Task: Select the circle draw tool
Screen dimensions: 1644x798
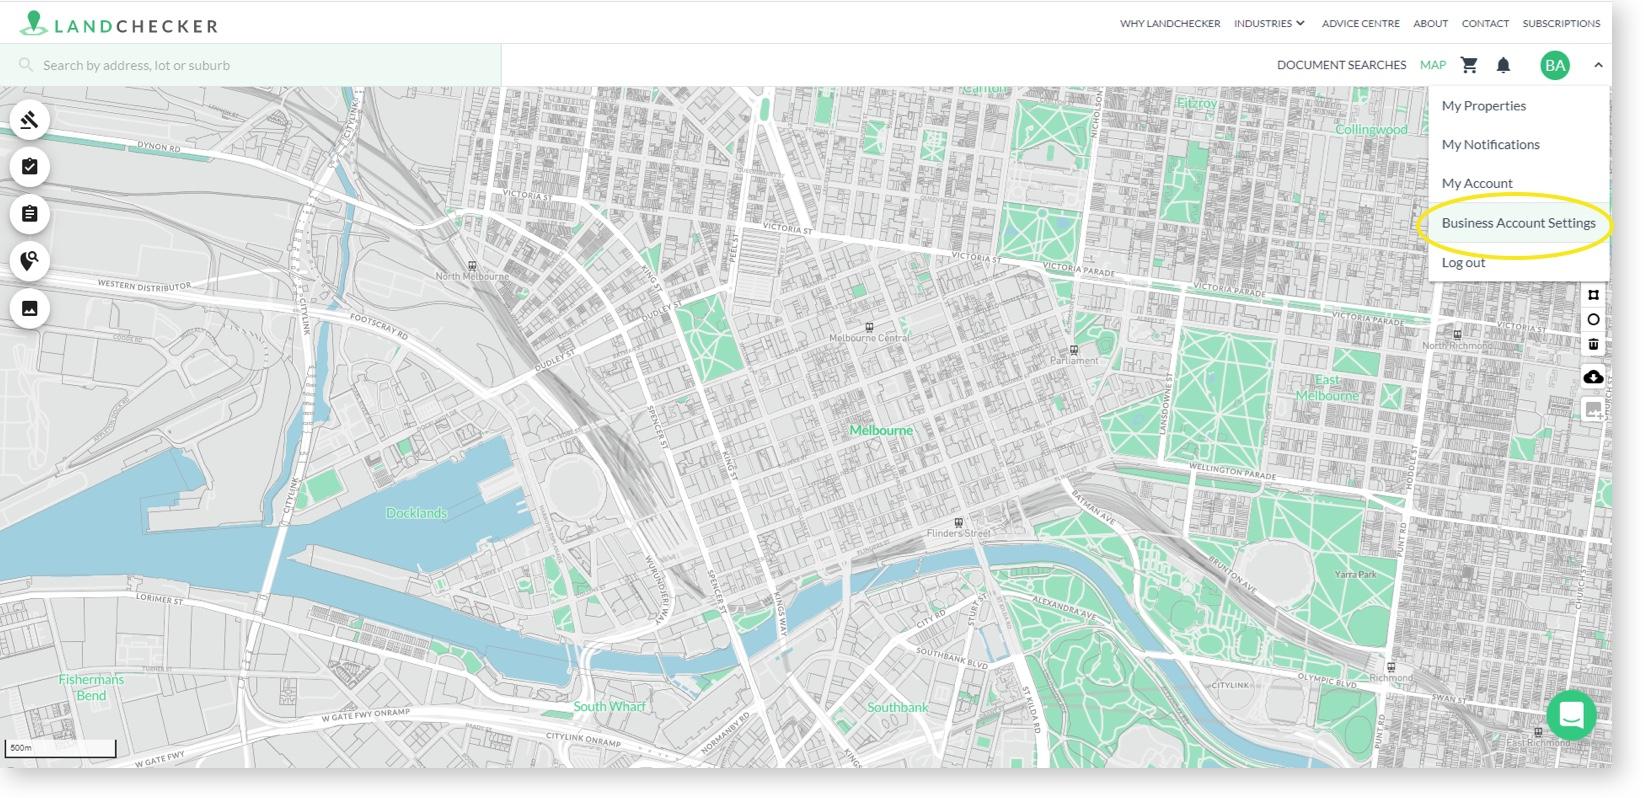Action: coord(1593,320)
